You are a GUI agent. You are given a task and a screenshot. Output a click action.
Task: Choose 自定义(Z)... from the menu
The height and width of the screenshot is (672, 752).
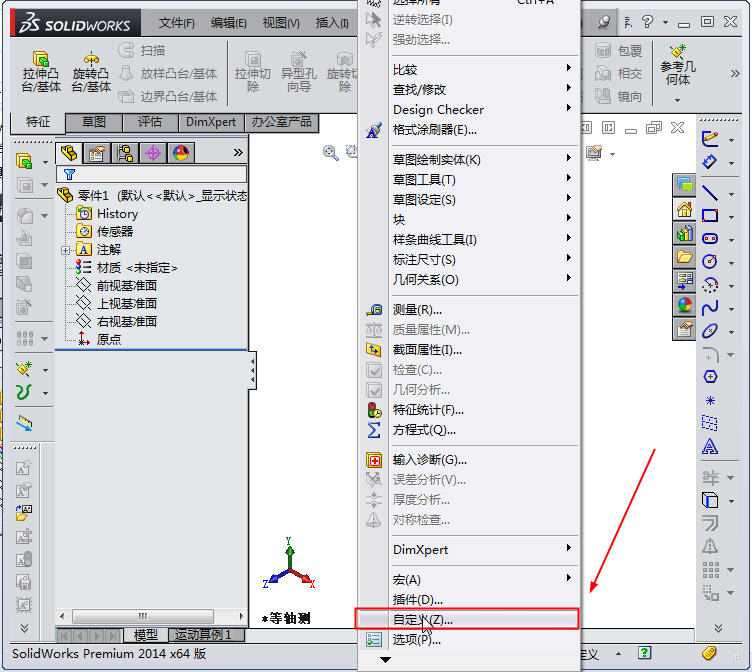[423, 619]
